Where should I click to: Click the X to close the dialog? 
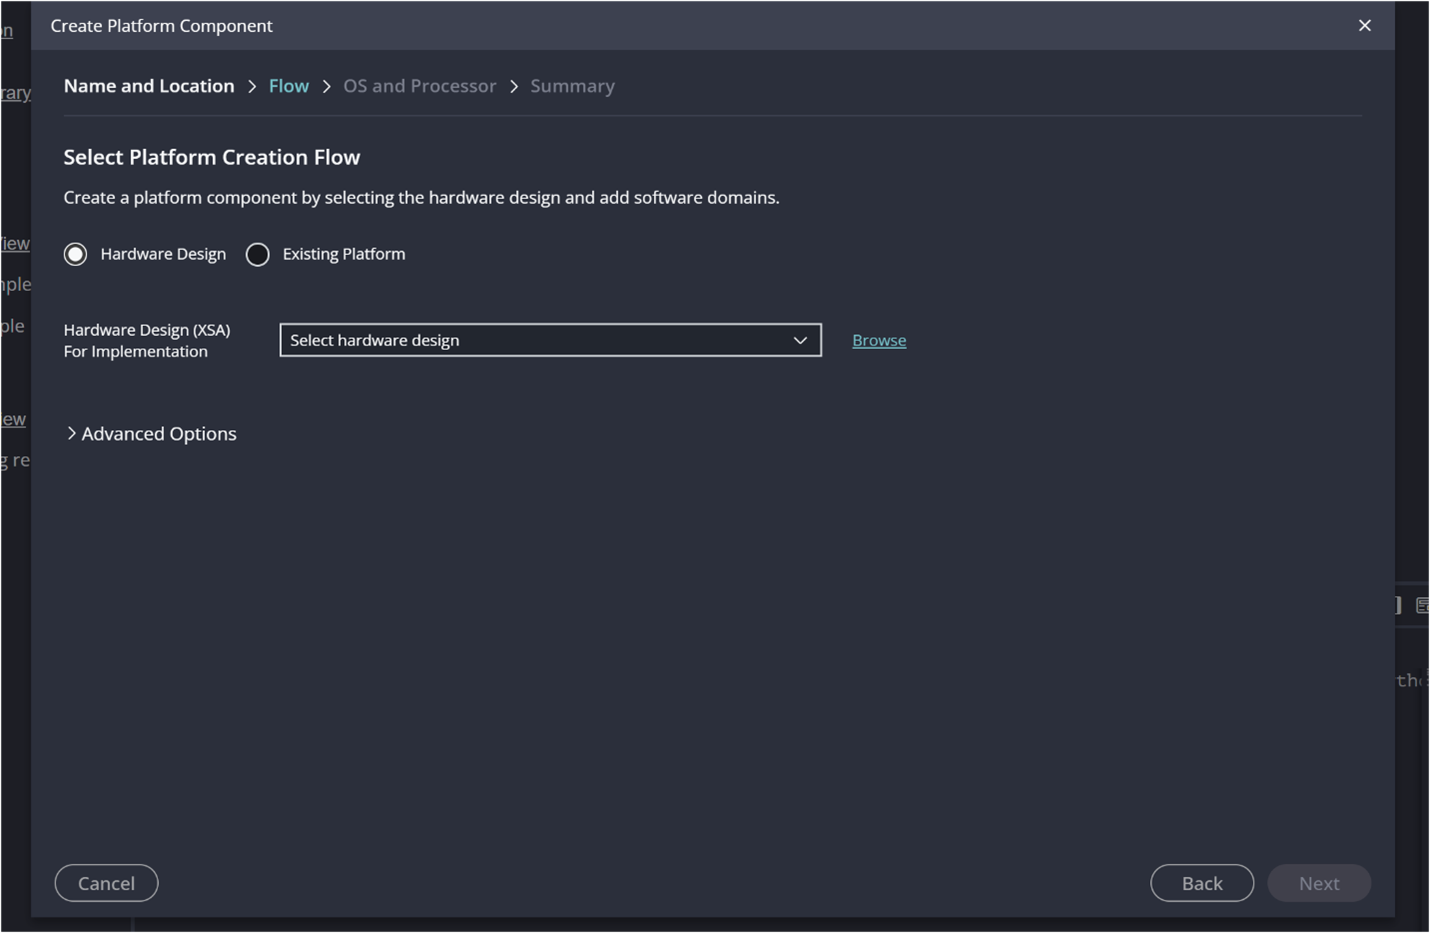point(1364,25)
